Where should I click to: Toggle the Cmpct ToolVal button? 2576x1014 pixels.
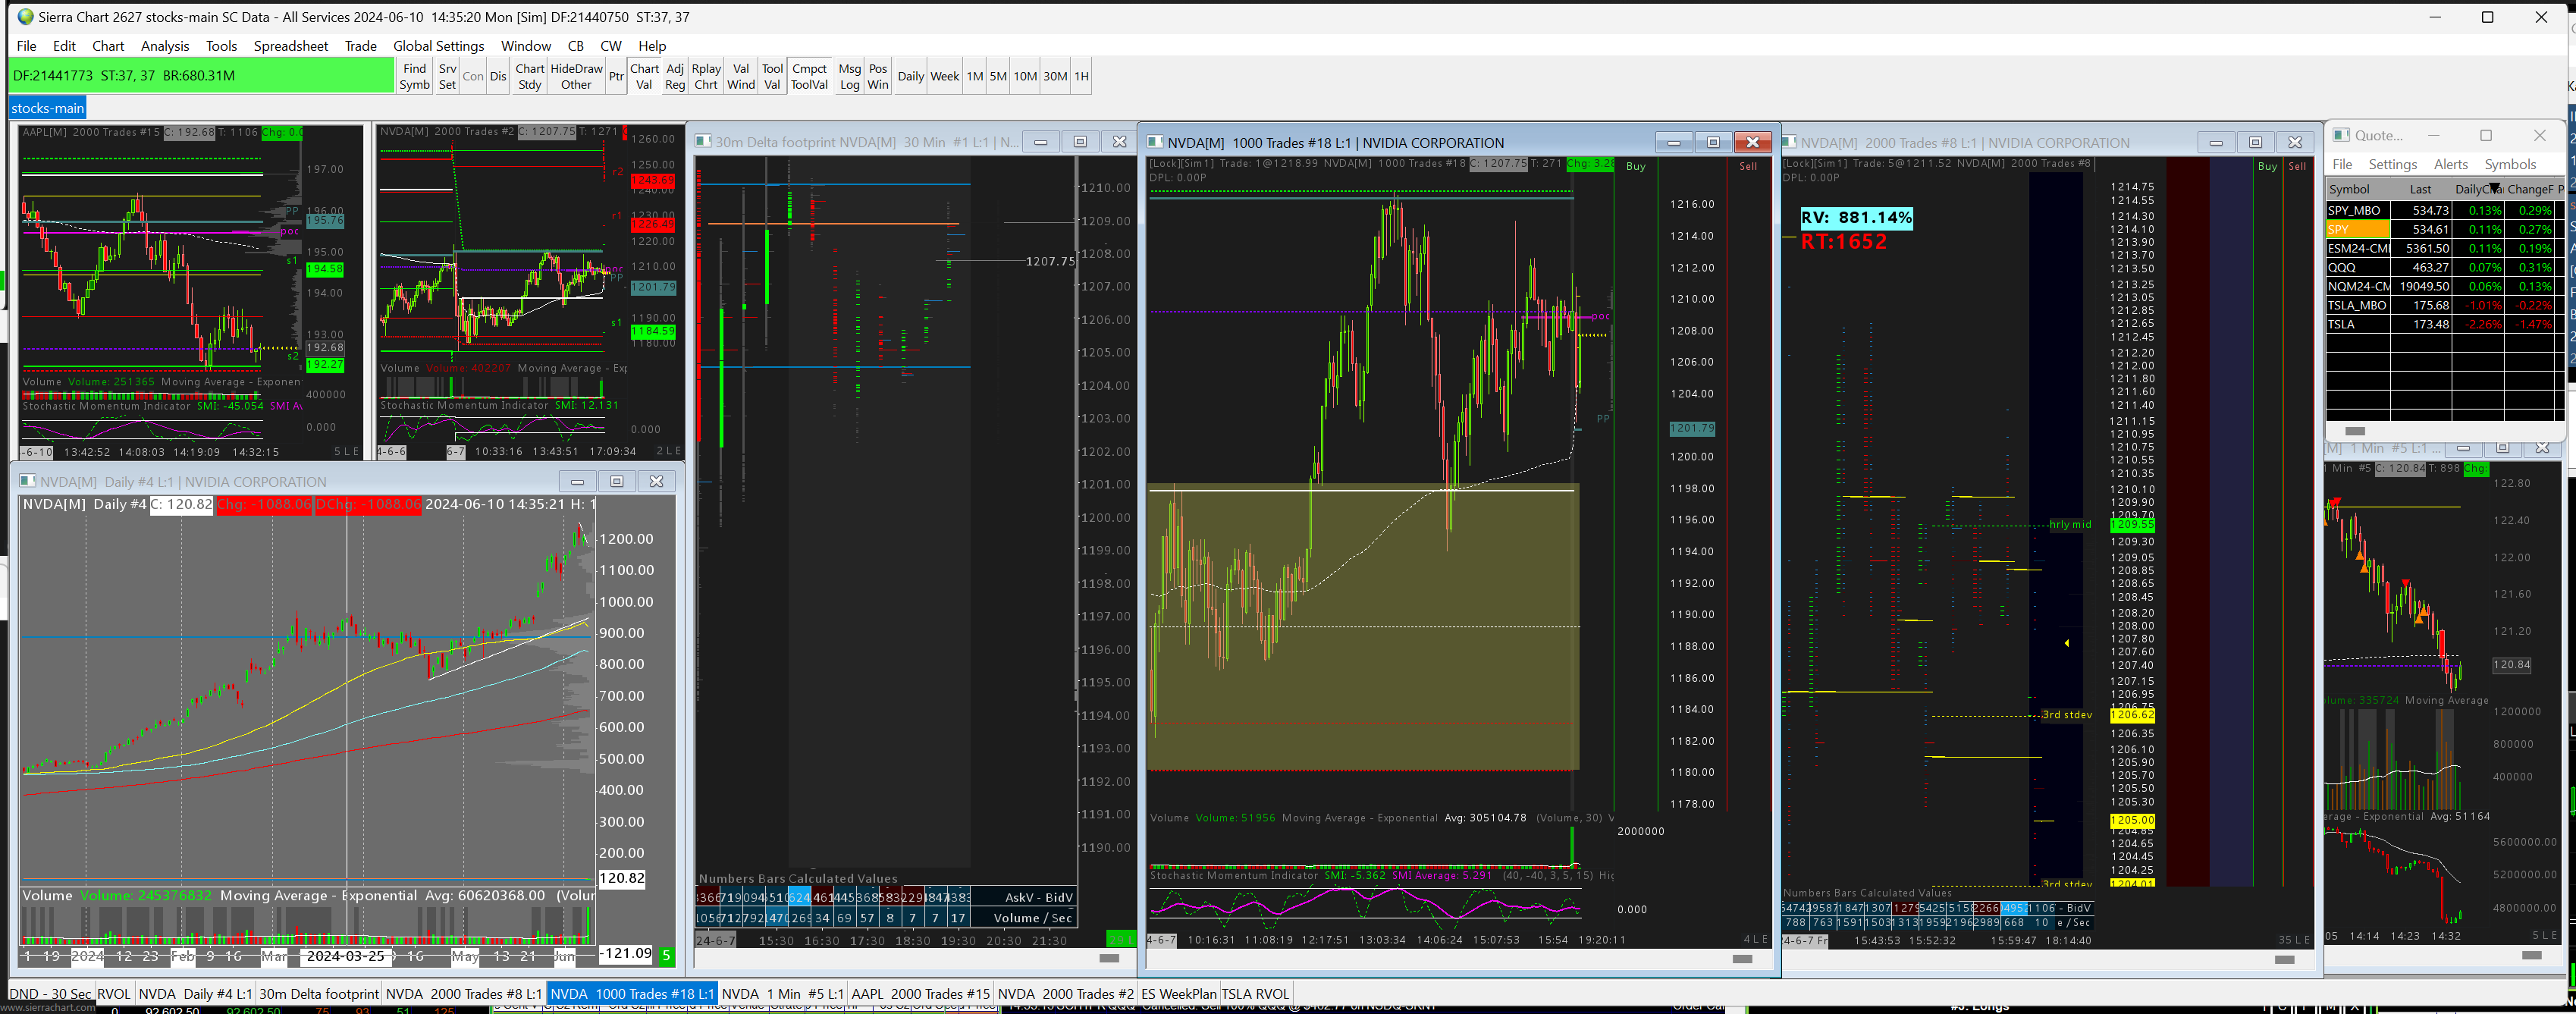click(x=809, y=76)
